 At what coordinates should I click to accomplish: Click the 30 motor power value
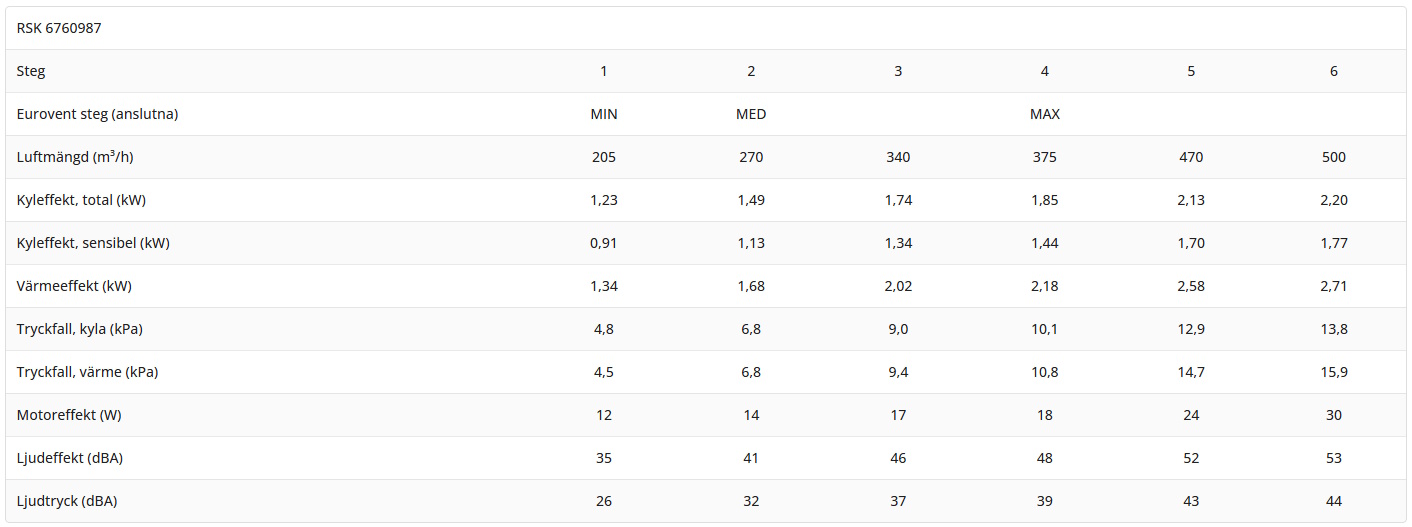pyautogui.click(x=1333, y=415)
